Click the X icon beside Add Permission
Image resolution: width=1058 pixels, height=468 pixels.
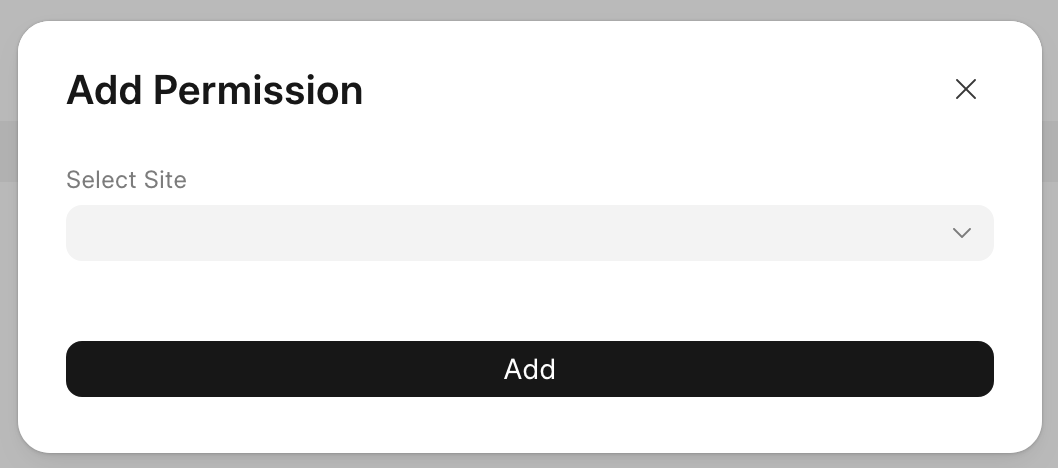tap(965, 89)
